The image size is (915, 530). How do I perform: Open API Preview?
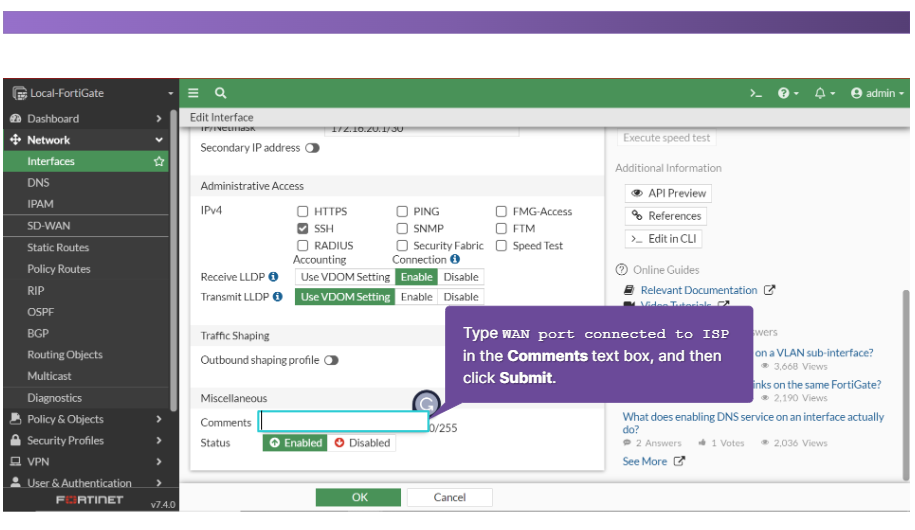[x=668, y=193]
